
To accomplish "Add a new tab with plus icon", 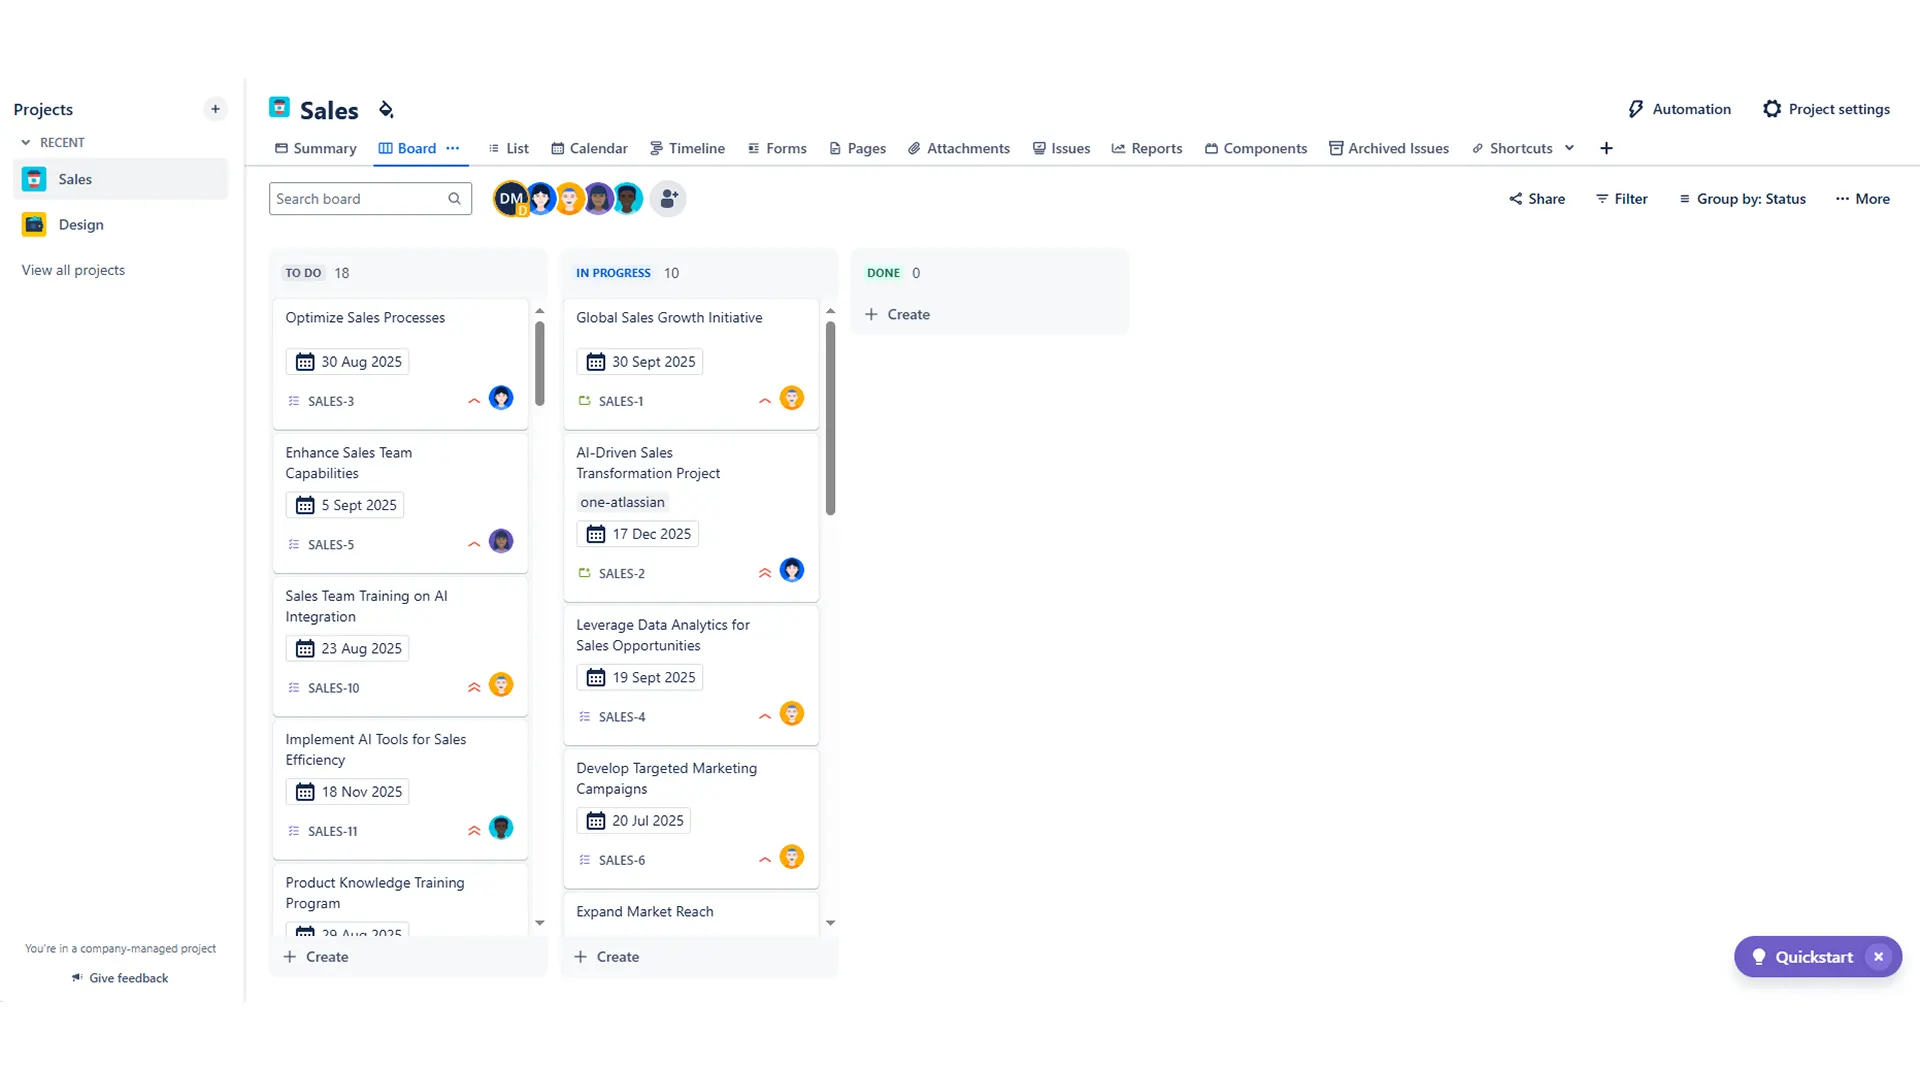I will tap(1607, 148).
